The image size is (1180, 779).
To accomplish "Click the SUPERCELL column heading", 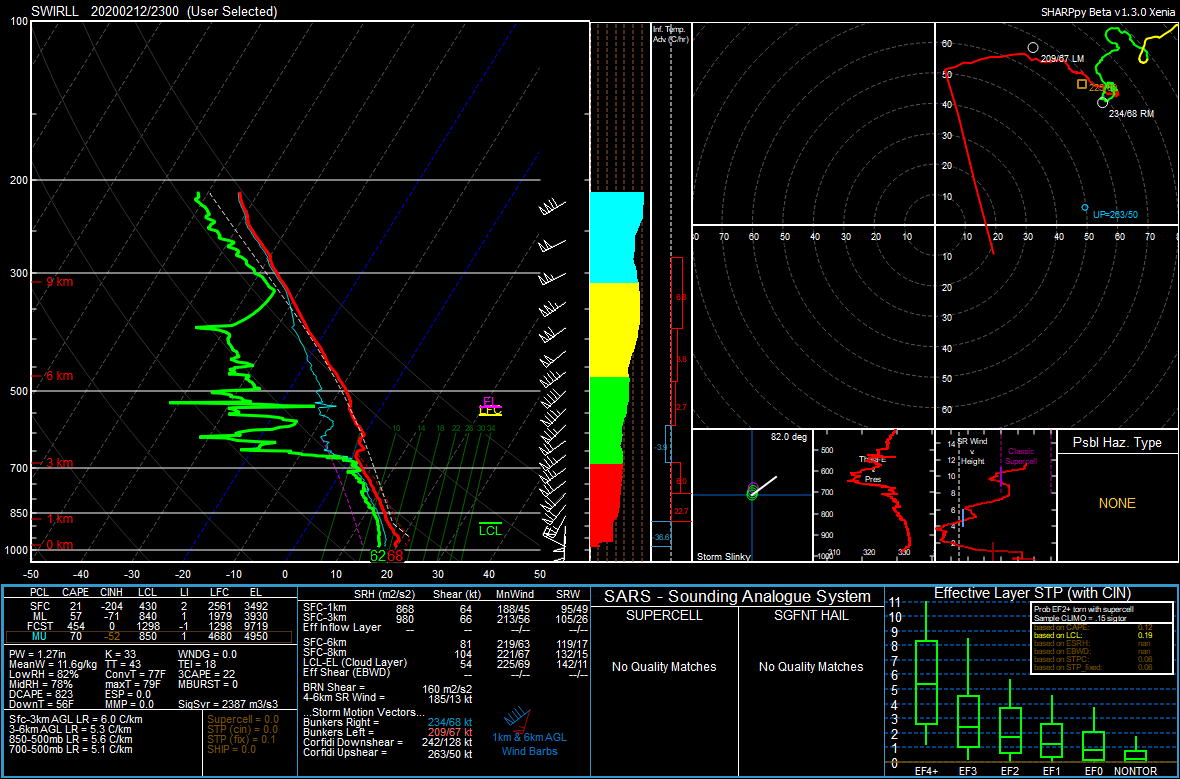I will tap(664, 615).
